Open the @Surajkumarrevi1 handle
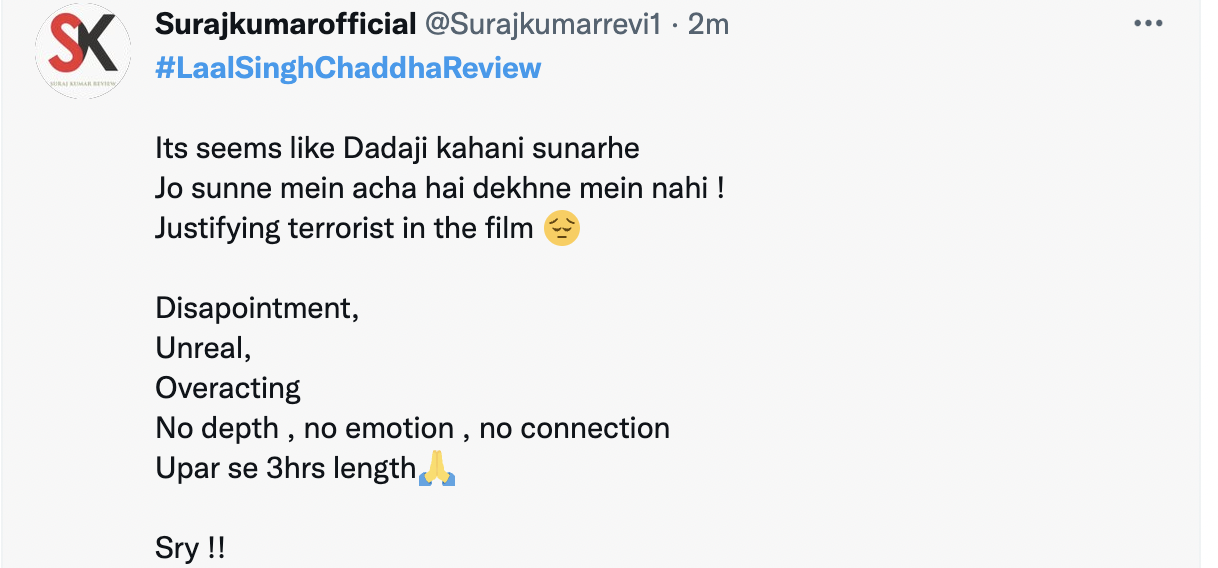1218x568 pixels. (x=544, y=24)
